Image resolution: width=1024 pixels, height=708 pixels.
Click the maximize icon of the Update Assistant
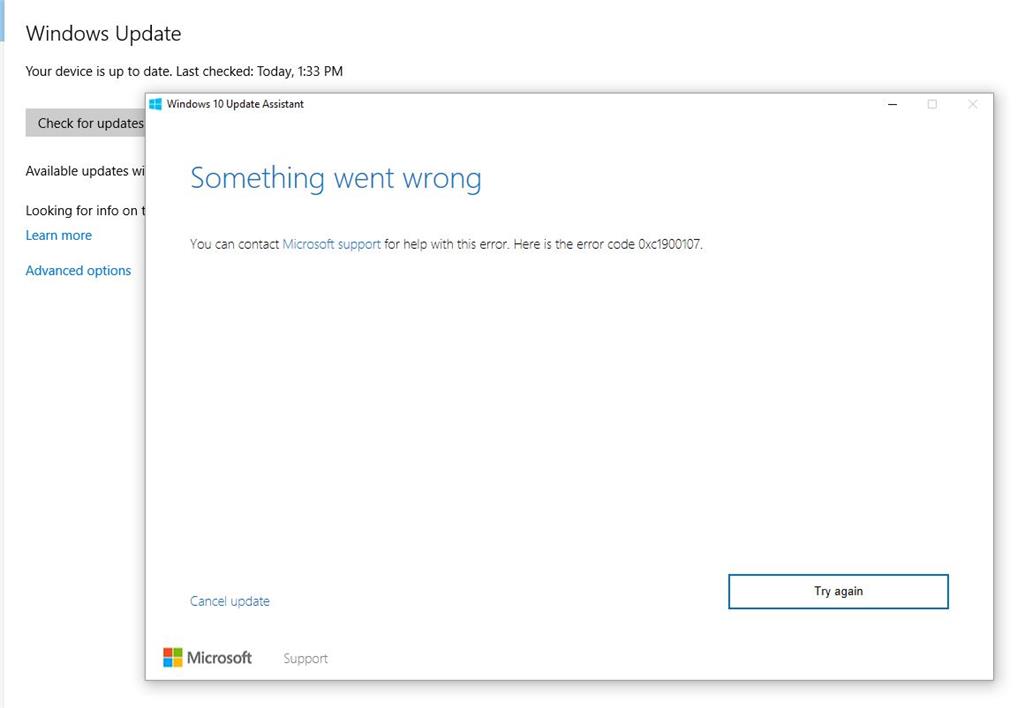pyautogui.click(x=932, y=105)
